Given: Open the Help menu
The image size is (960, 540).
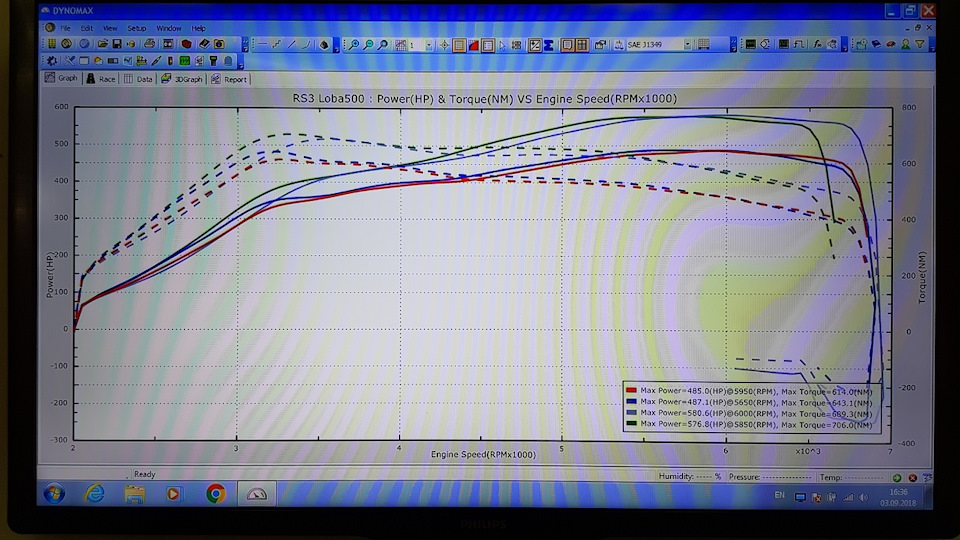Looking at the screenshot, I should pyautogui.click(x=198, y=28).
